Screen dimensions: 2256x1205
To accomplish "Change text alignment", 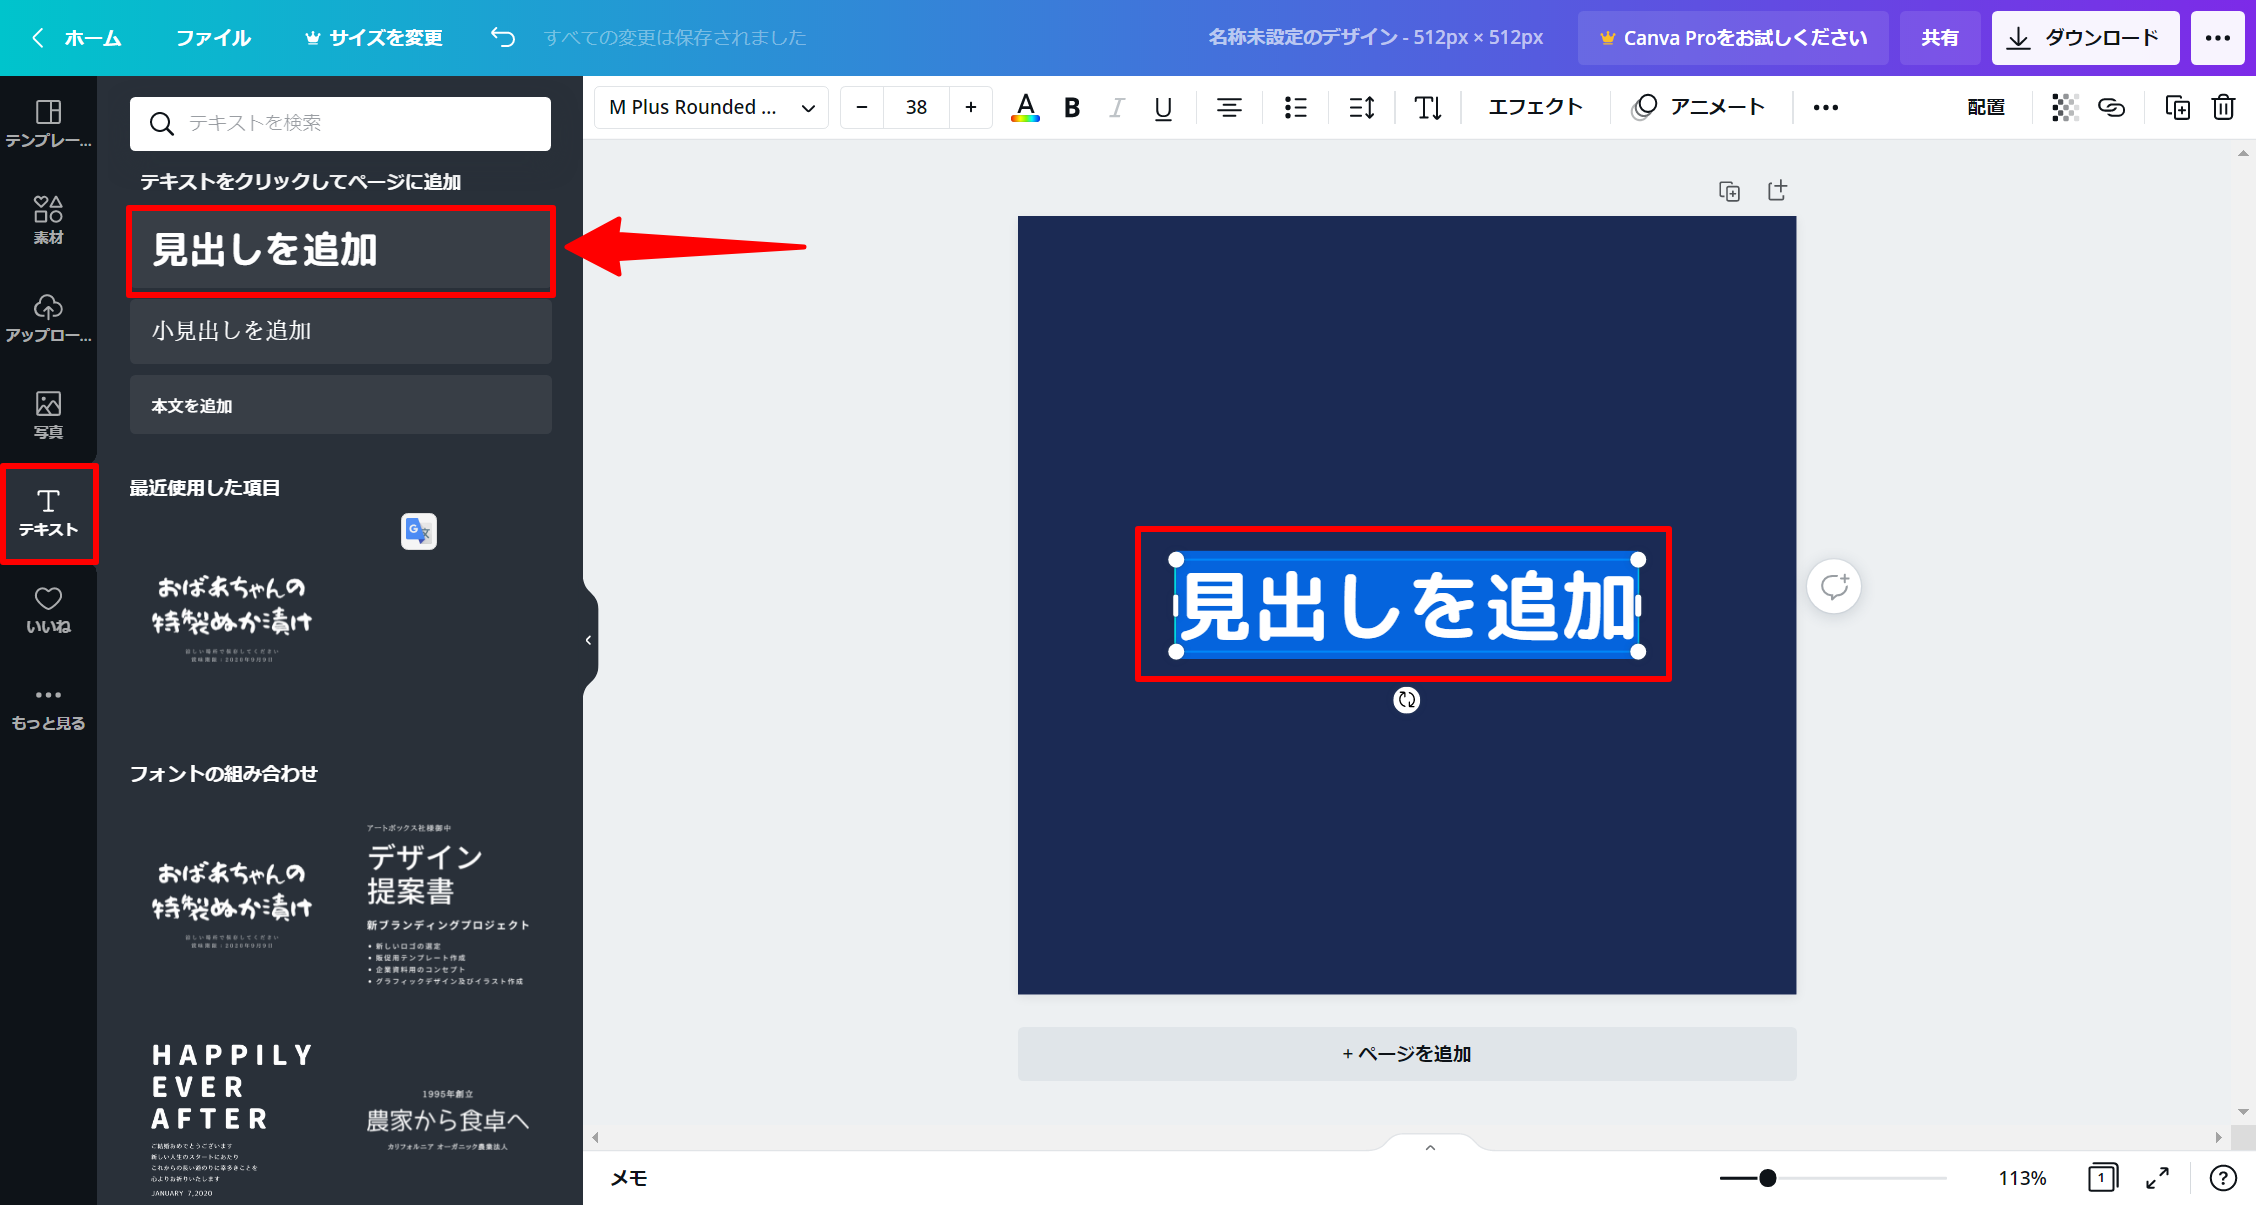I will tap(1229, 107).
